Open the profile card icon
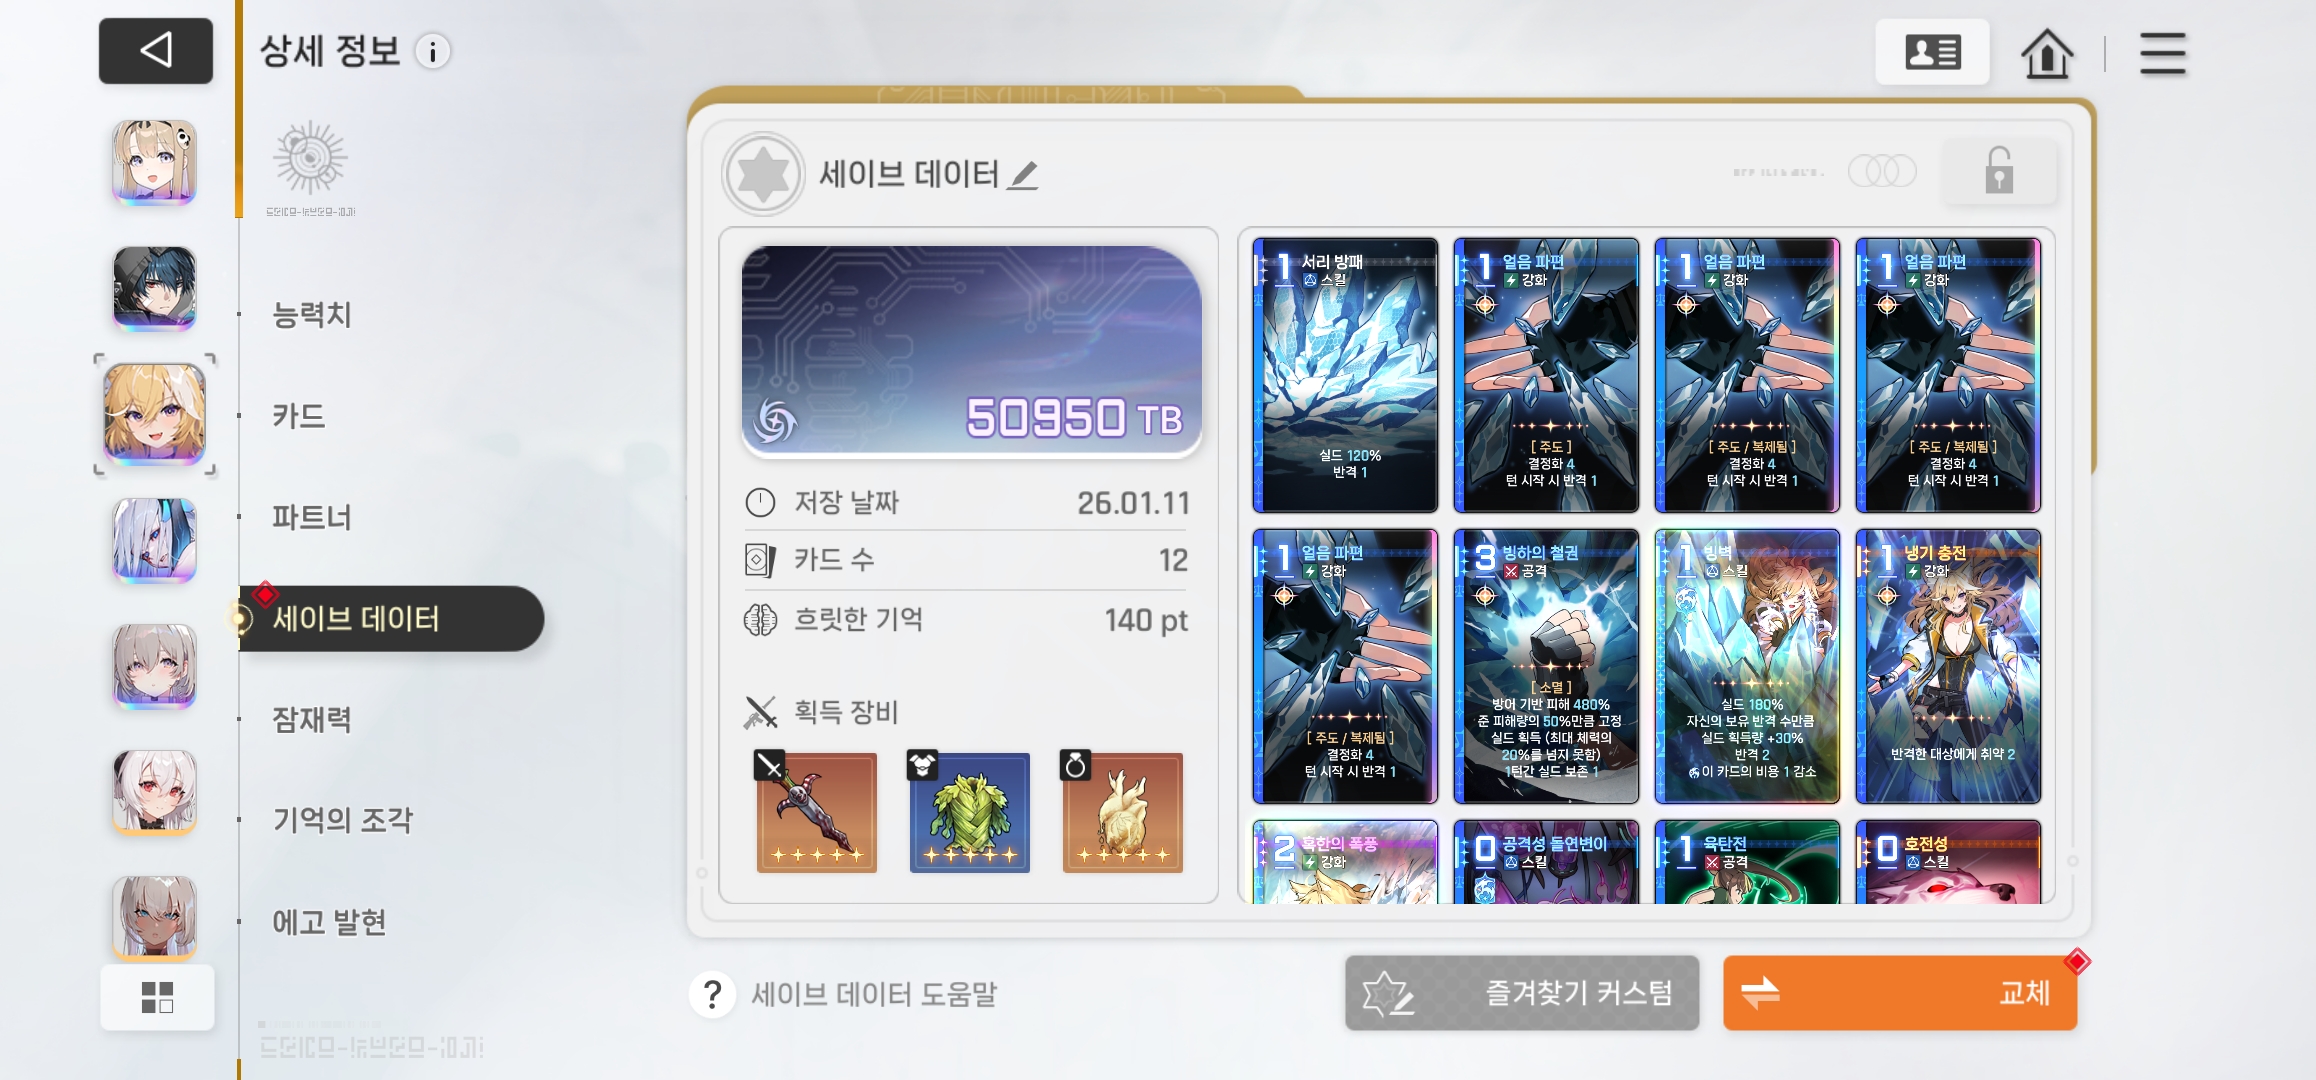Image resolution: width=2316 pixels, height=1080 pixels. [x=1932, y=52]
